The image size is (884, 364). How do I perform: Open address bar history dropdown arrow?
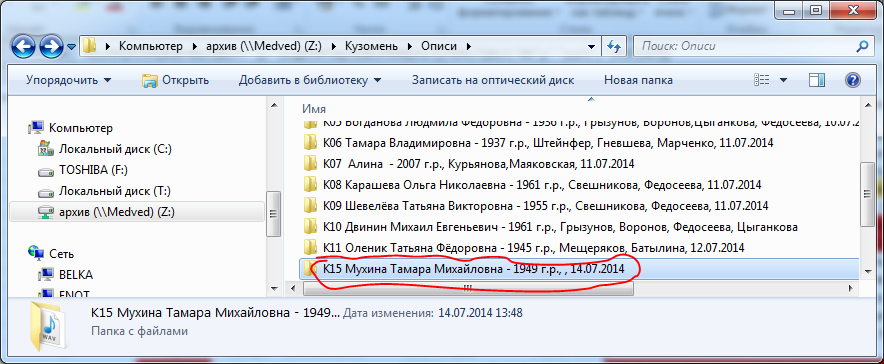point(591,46)
